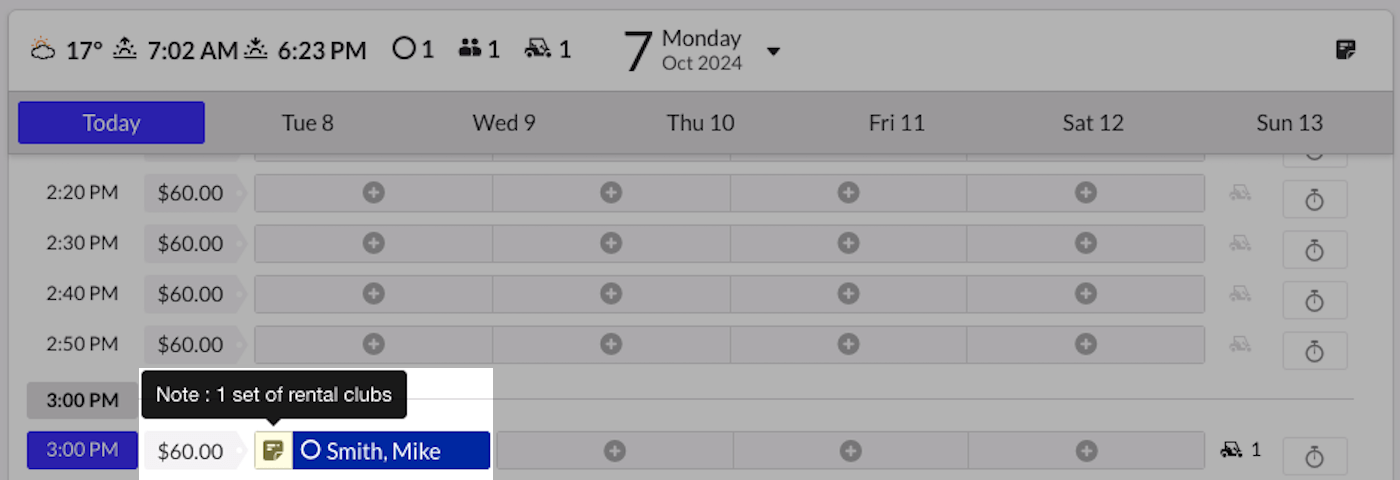
Task: Open the Smith, Mike booking
Action: point(391,451)
